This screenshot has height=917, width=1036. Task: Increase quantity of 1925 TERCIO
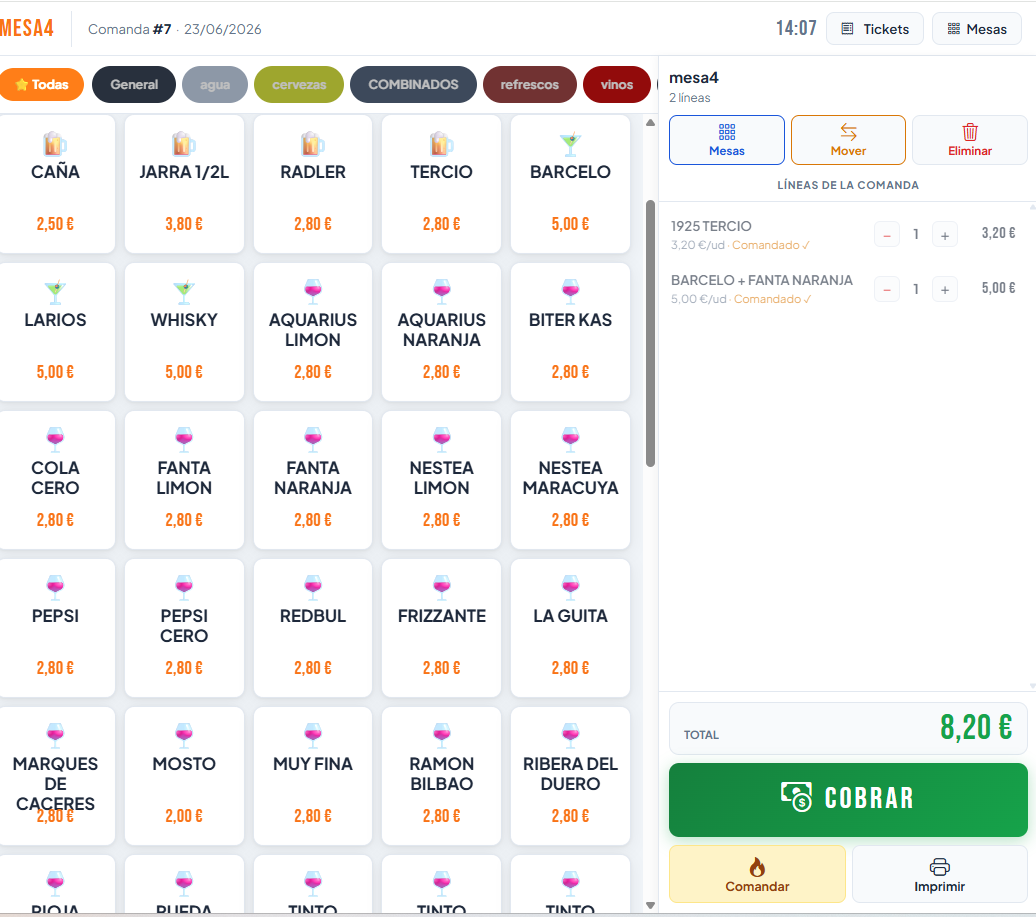click(x=945, y=235)
